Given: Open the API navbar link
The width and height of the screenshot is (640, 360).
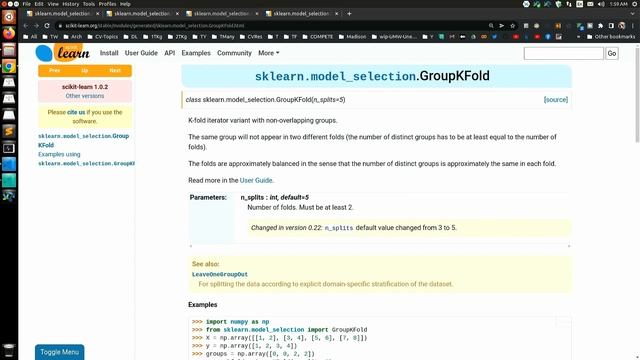Looking at the screenshot, I should pos(169,53).
